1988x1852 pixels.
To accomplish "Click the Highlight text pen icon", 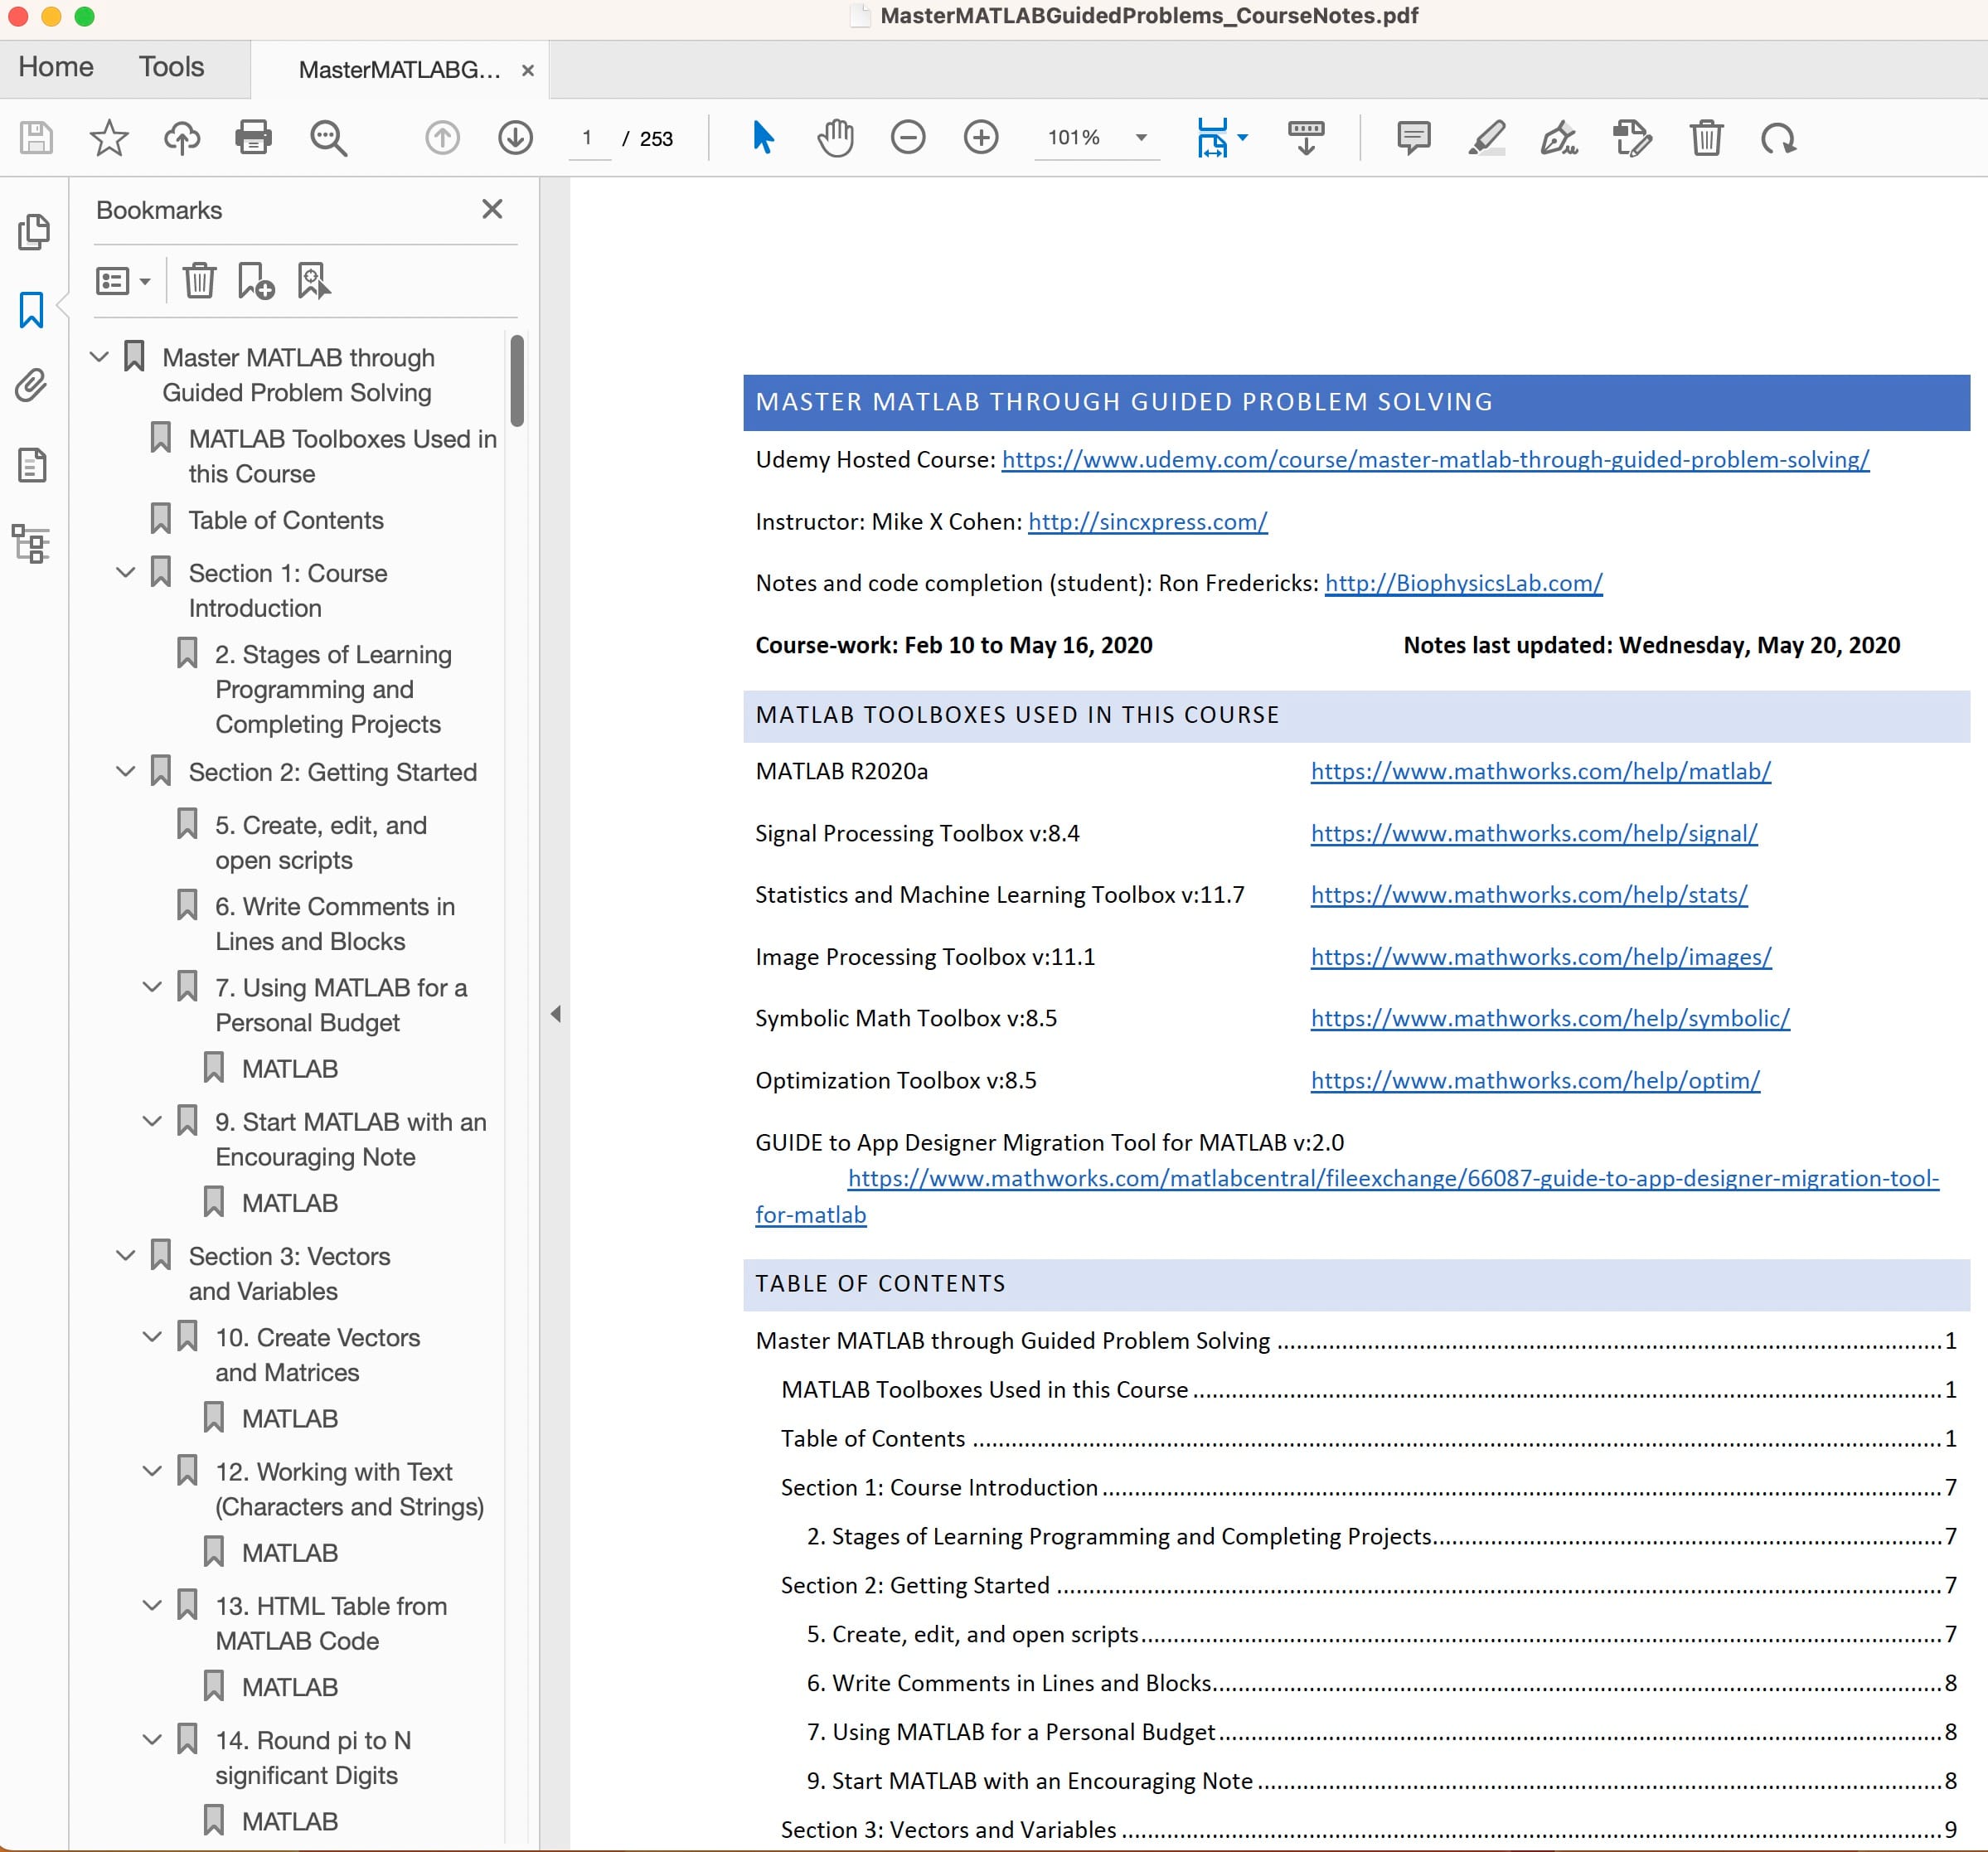I will coord(1486,137).
